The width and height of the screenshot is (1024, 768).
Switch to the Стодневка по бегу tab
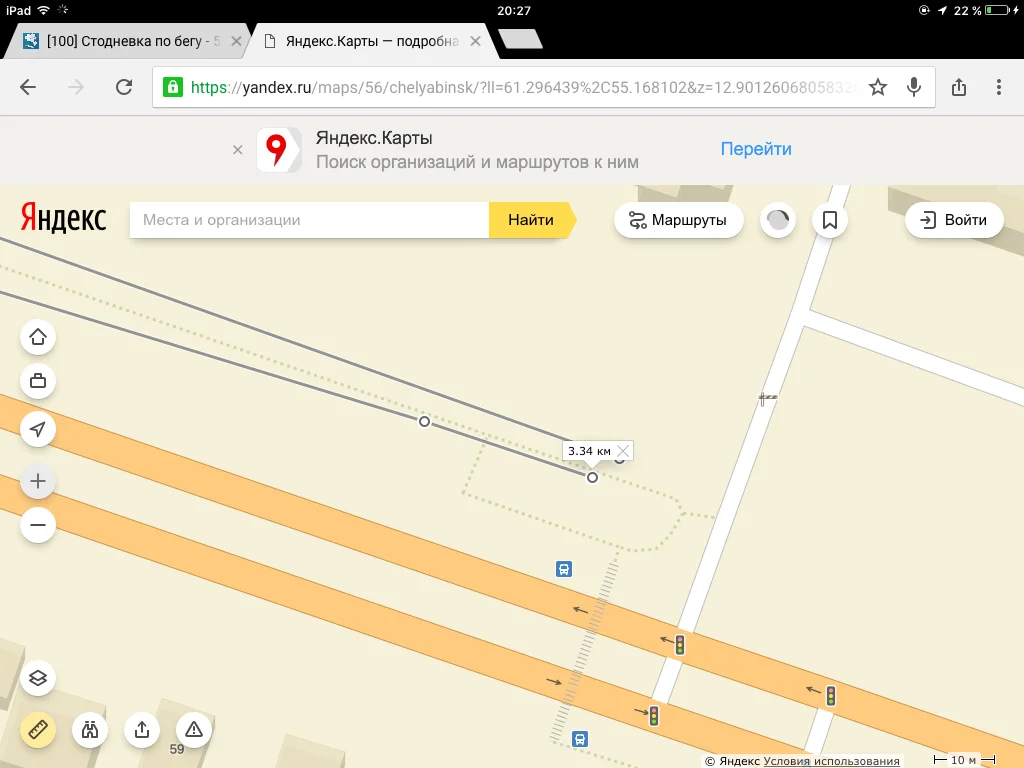125,41
